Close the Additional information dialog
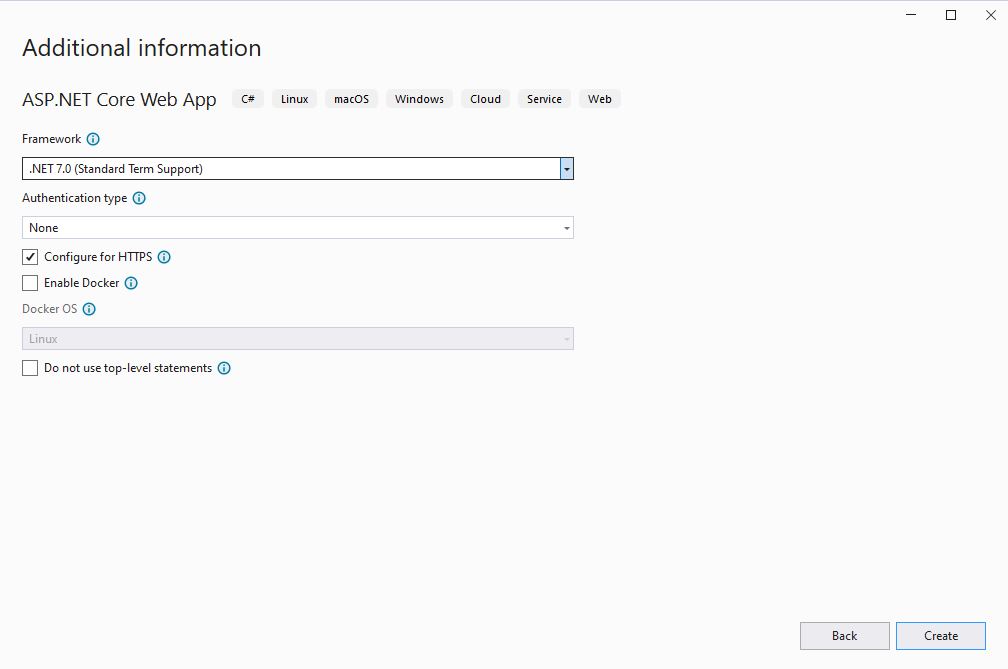 click(991, 15)
